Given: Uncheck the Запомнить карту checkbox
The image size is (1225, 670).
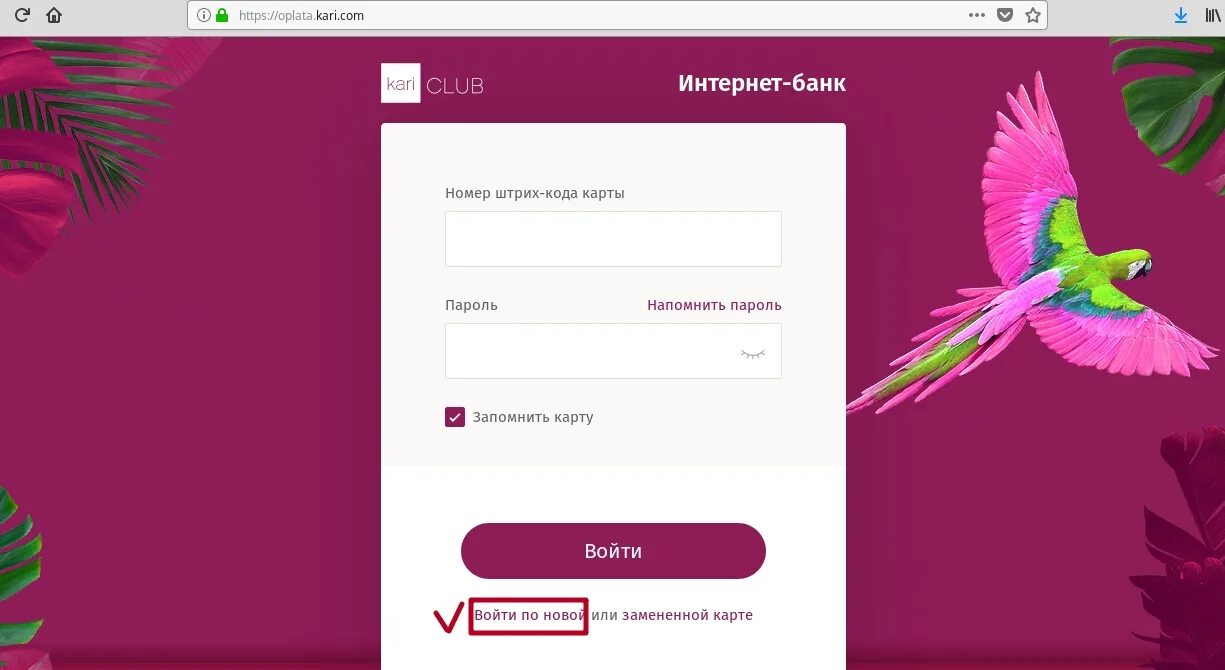Looking at the screenshot, I should tap(455, 417).
